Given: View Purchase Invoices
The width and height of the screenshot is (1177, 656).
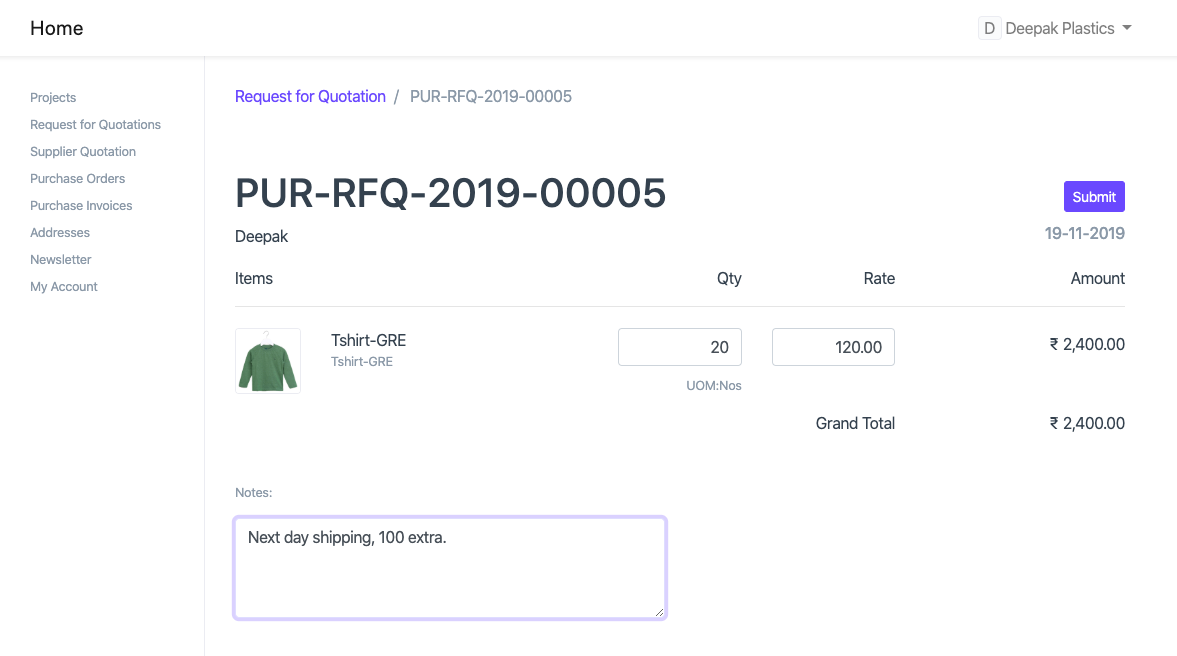Looking at the screenshot, I should [x=81, y=205].
